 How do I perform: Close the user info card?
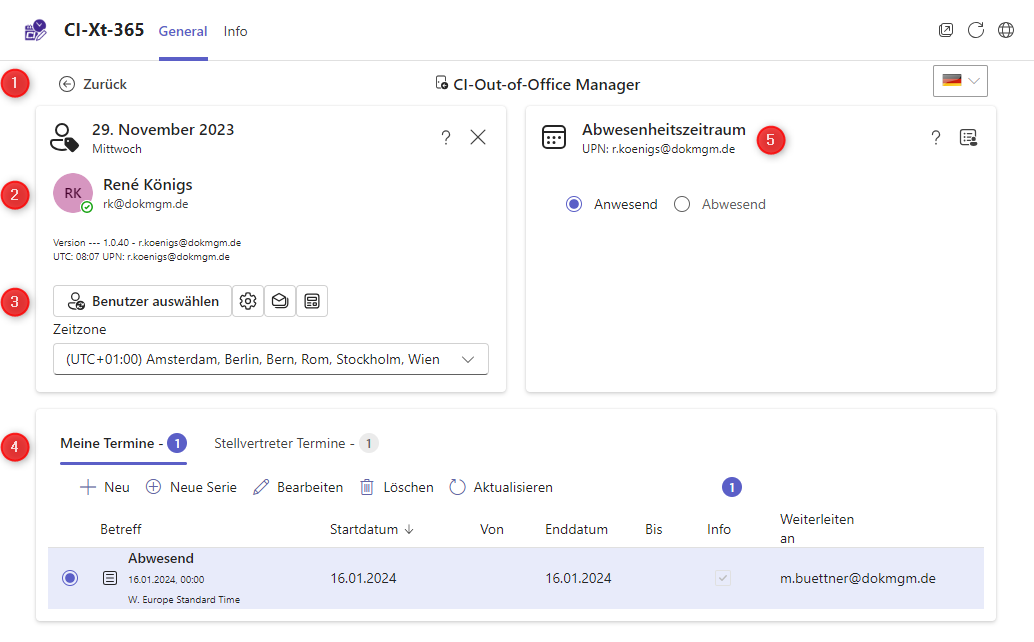point(478,138)
